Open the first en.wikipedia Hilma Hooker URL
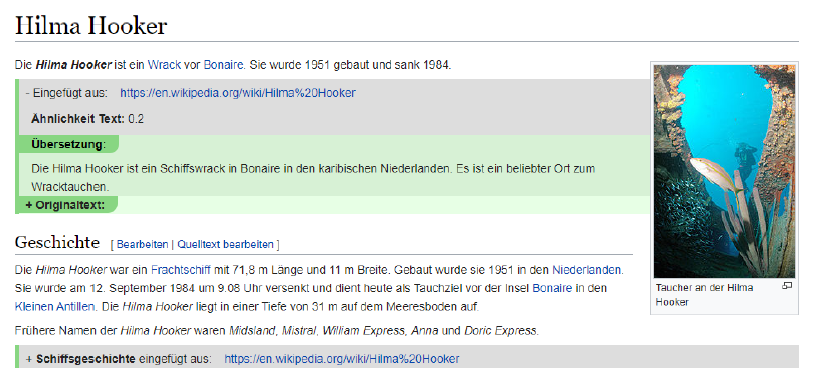814x377 pixels. click(x=238, y=93)
